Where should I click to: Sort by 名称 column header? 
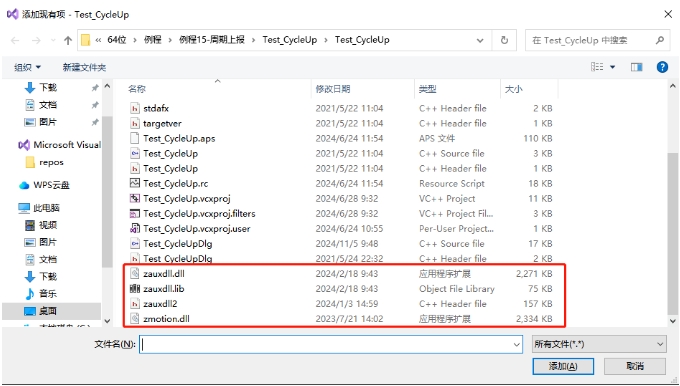point(137,89)
